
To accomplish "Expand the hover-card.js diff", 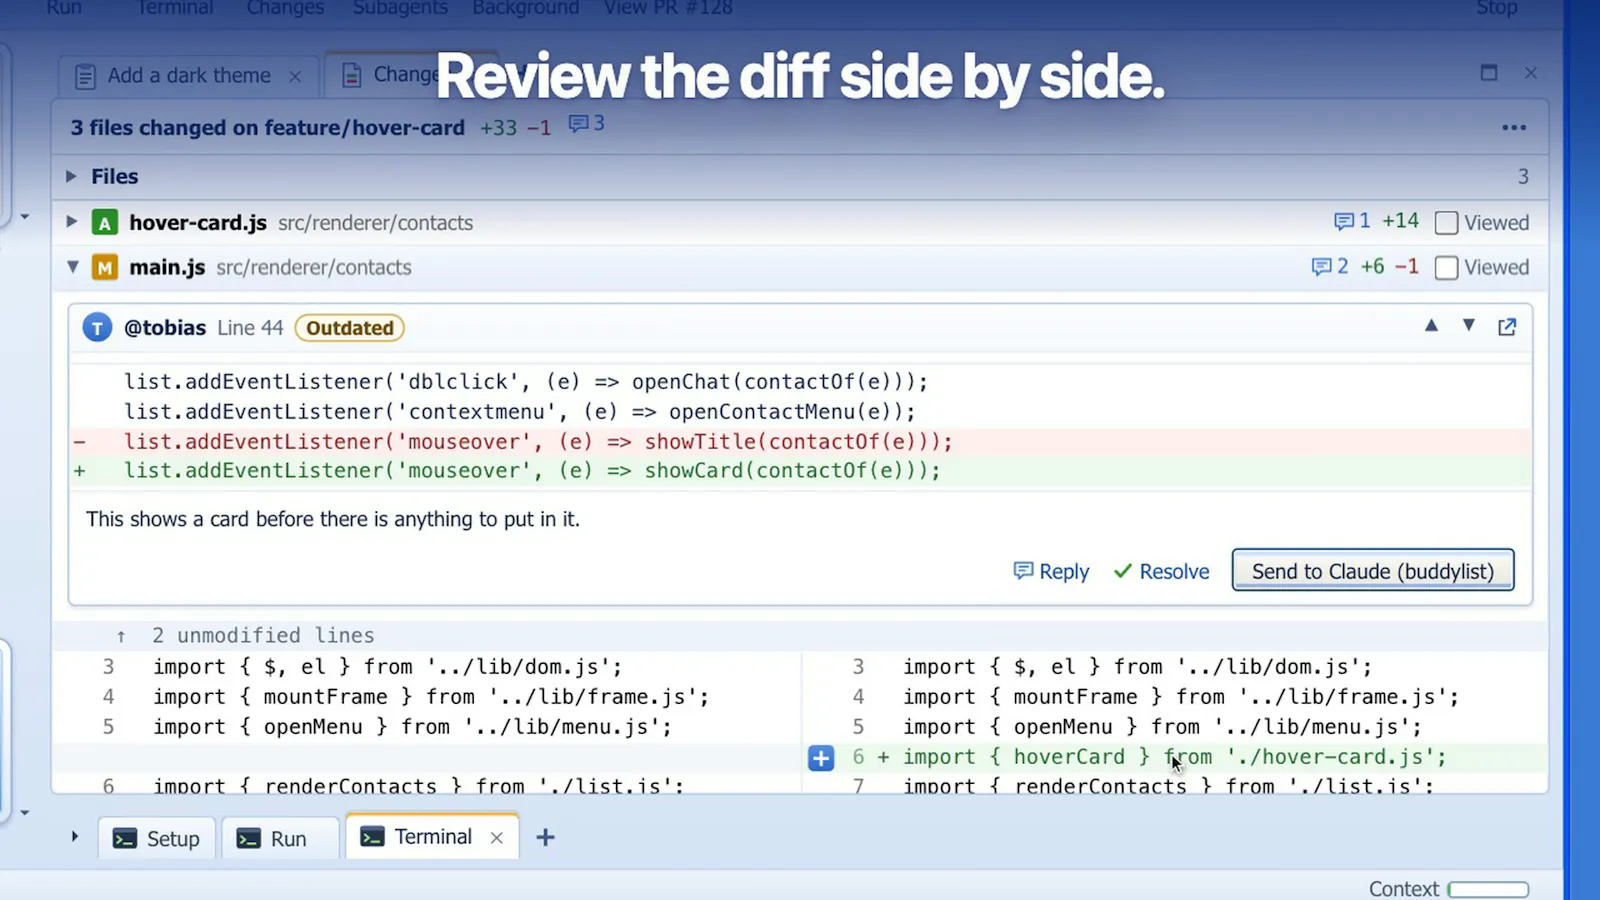I will pos(71,222).
